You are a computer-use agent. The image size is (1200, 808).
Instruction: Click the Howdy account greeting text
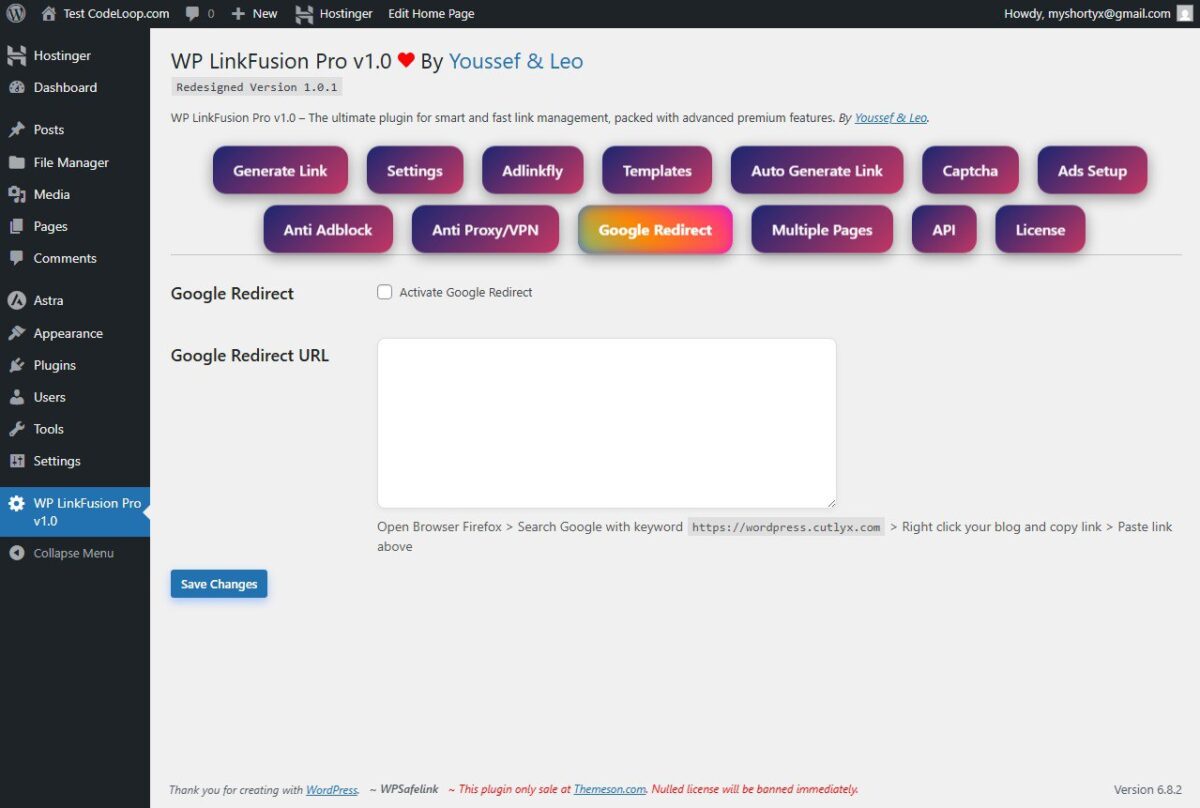[1087, 14]
